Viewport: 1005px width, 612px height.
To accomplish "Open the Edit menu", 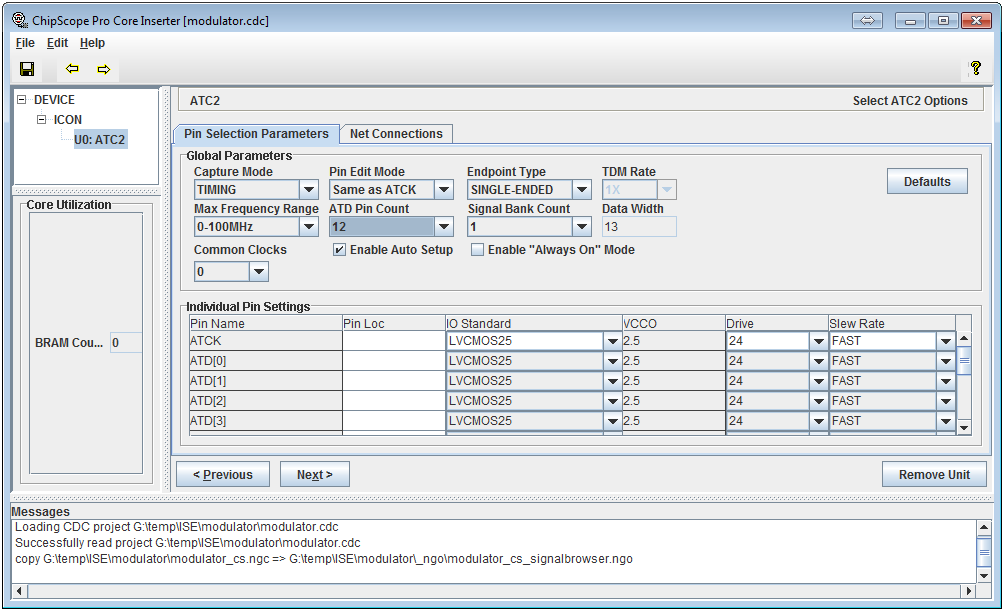I will [x=57, y=43].
